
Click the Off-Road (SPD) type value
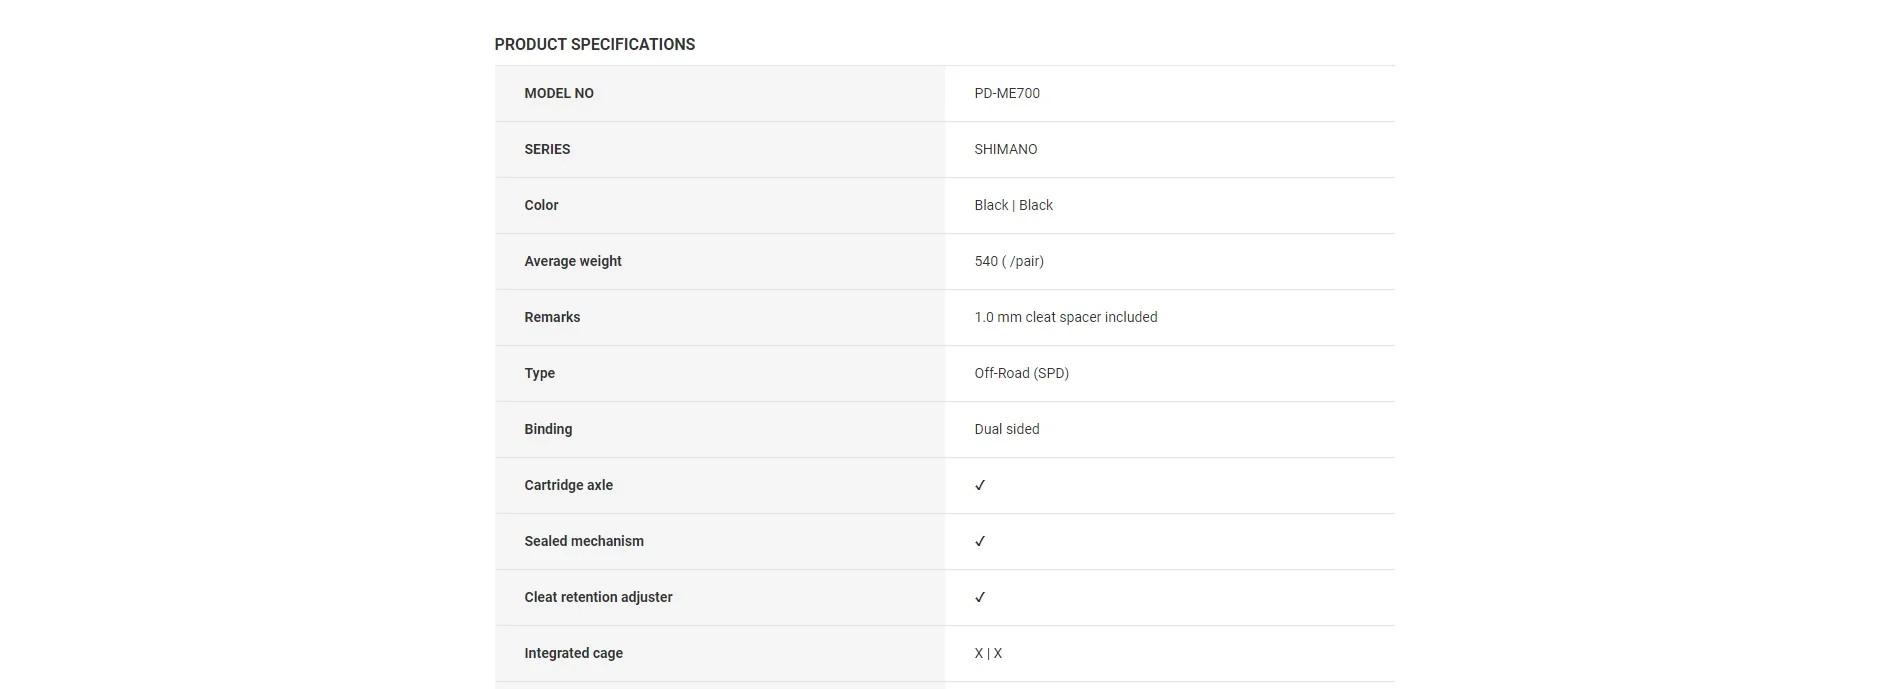[x=1021, y=373]
